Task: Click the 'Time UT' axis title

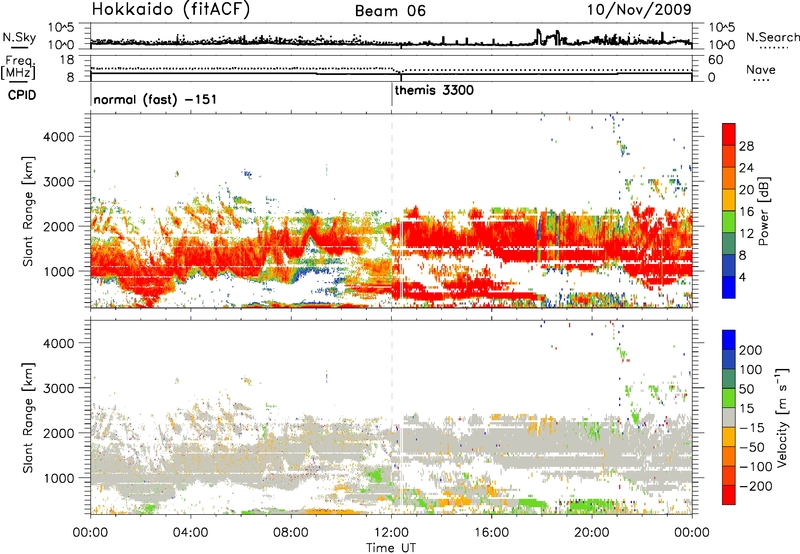Action: coord(391,548)
